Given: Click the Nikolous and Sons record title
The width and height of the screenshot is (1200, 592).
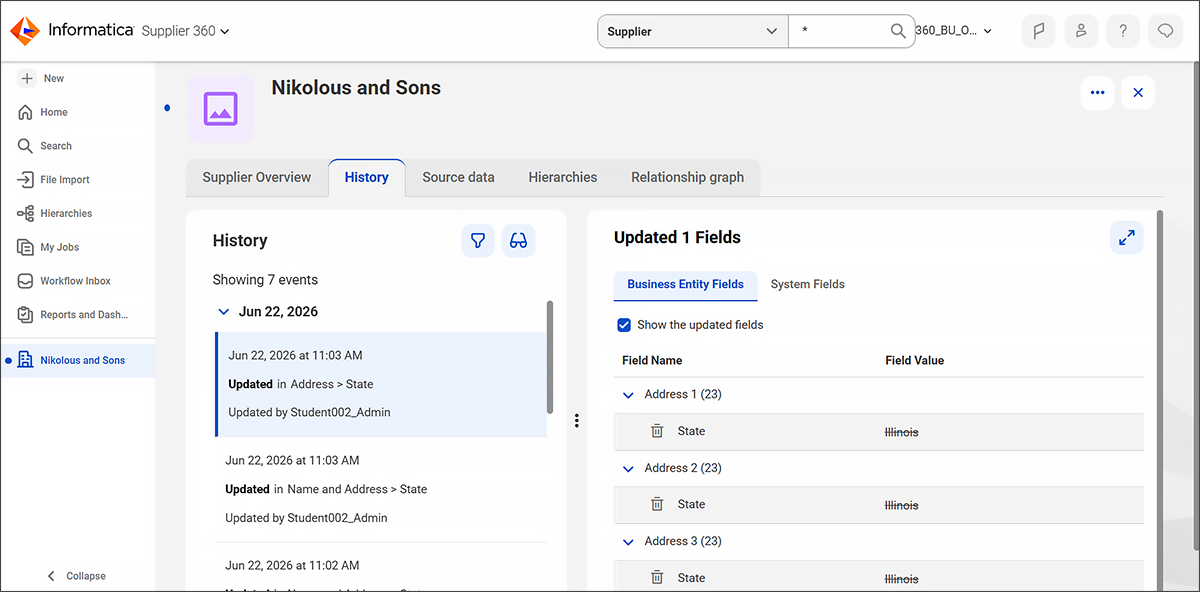Looking at the screenshot, I should pyautogui.click(x=356, y=88).
